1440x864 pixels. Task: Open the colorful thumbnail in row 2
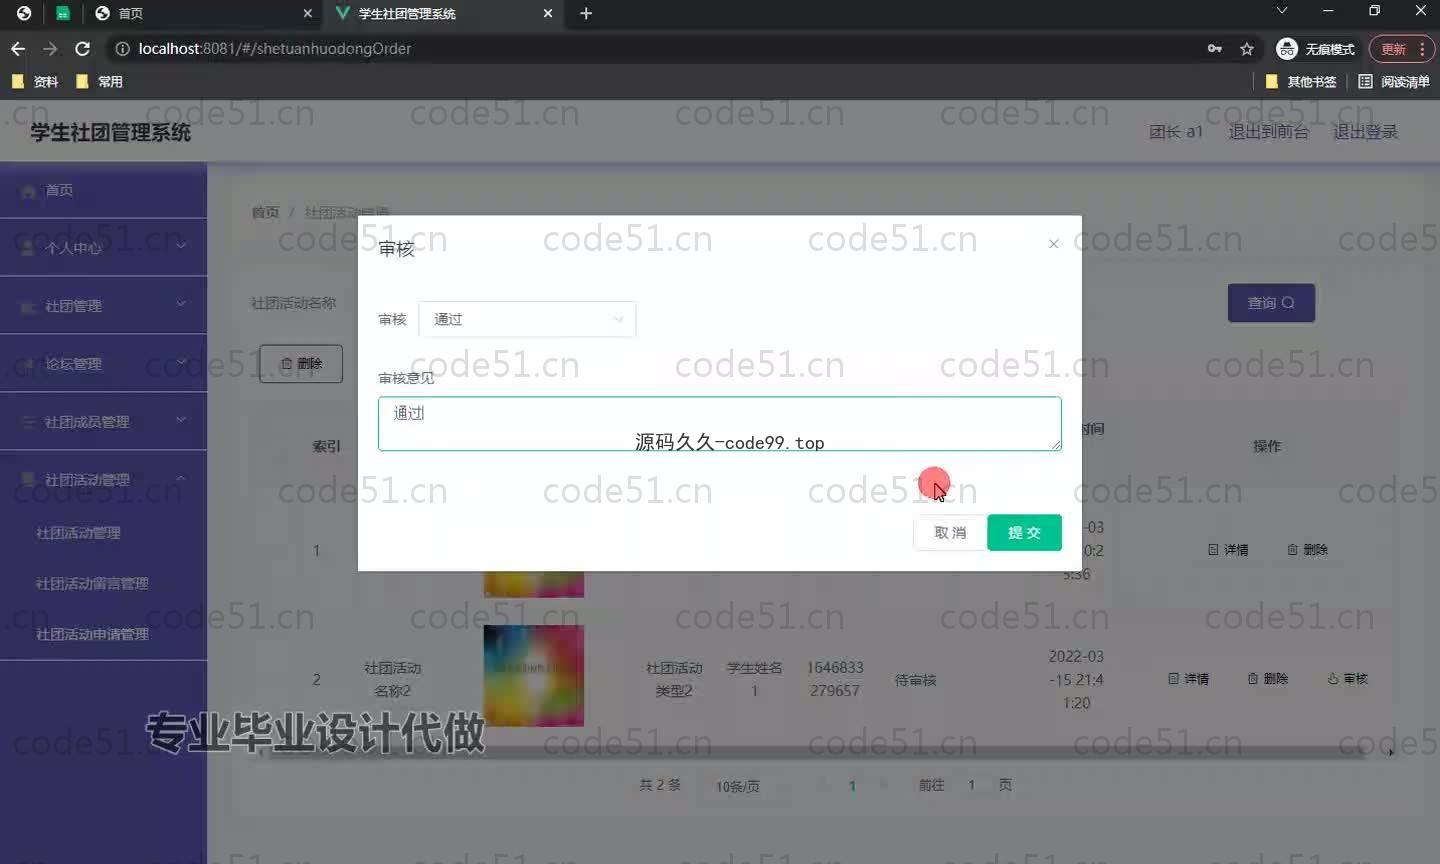click(x=534, y=676)
